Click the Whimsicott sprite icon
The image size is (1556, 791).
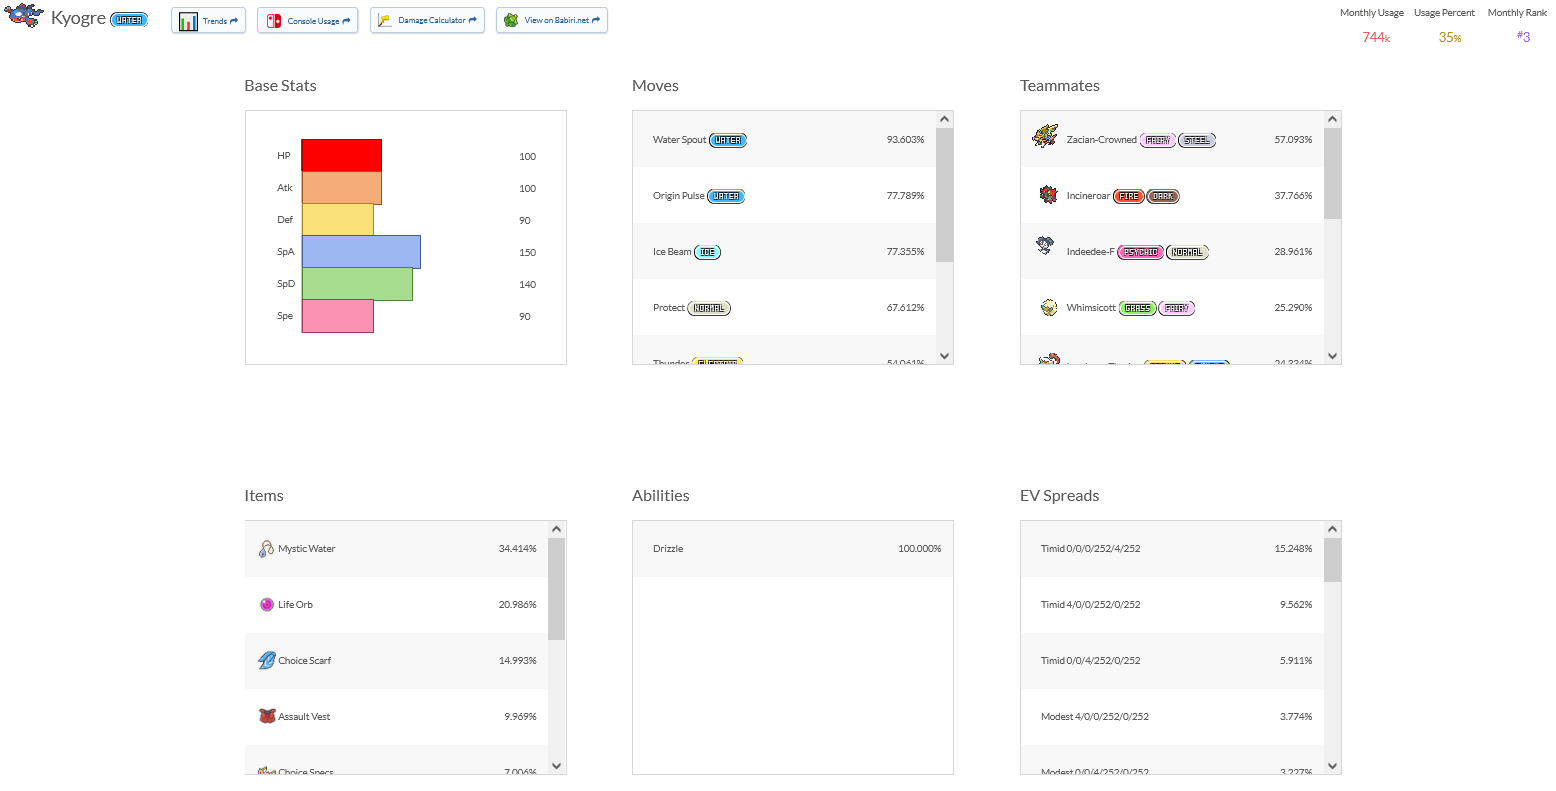(x=1048, y=307)
